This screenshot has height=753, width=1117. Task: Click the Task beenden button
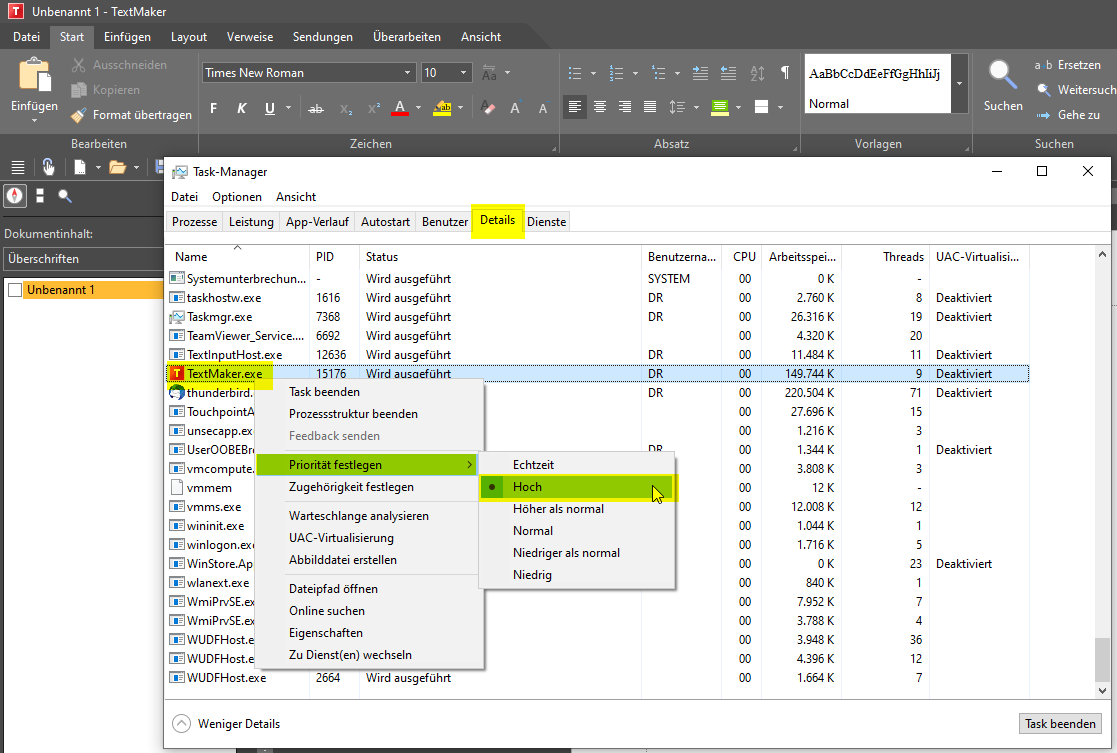1061,724
